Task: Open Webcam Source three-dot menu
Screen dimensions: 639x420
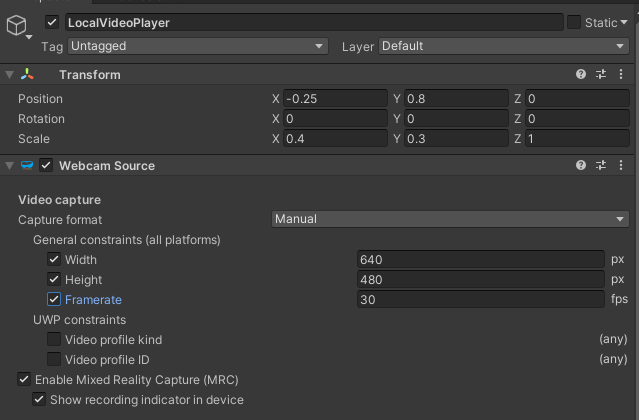Action: (621, 165)
